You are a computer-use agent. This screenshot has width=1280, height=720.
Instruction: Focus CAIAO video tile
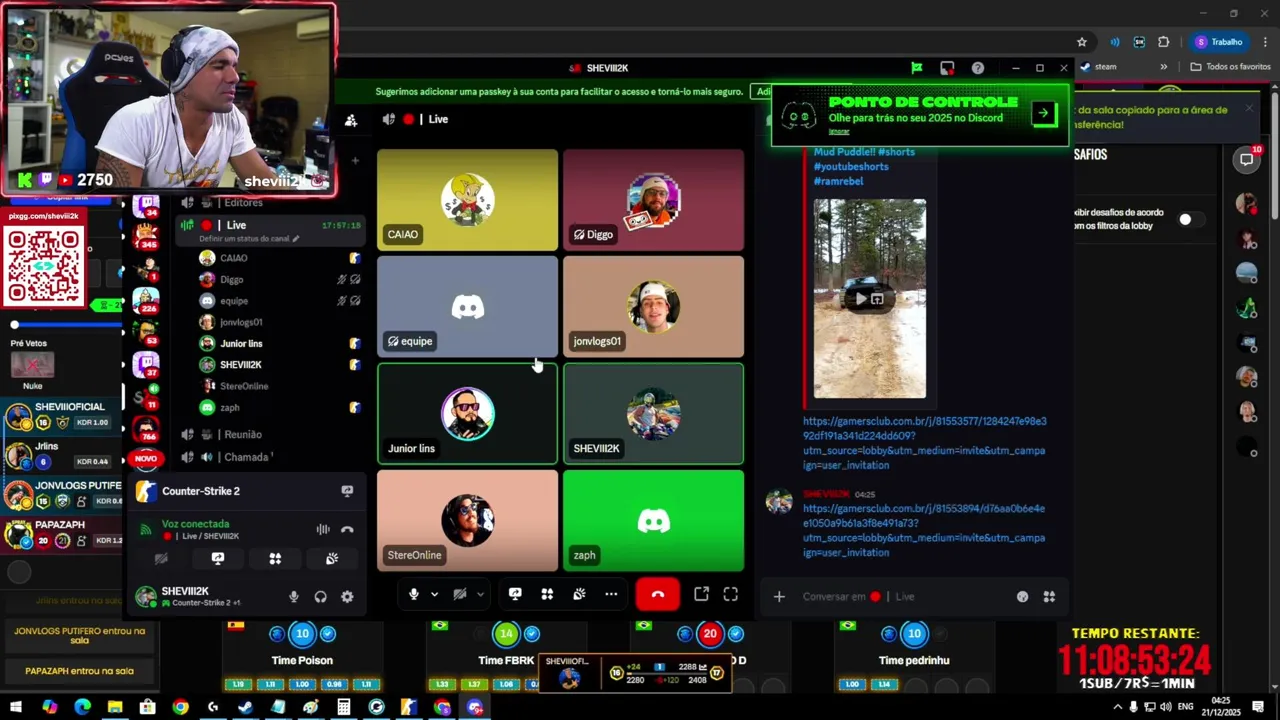click(x=467, y=200)
